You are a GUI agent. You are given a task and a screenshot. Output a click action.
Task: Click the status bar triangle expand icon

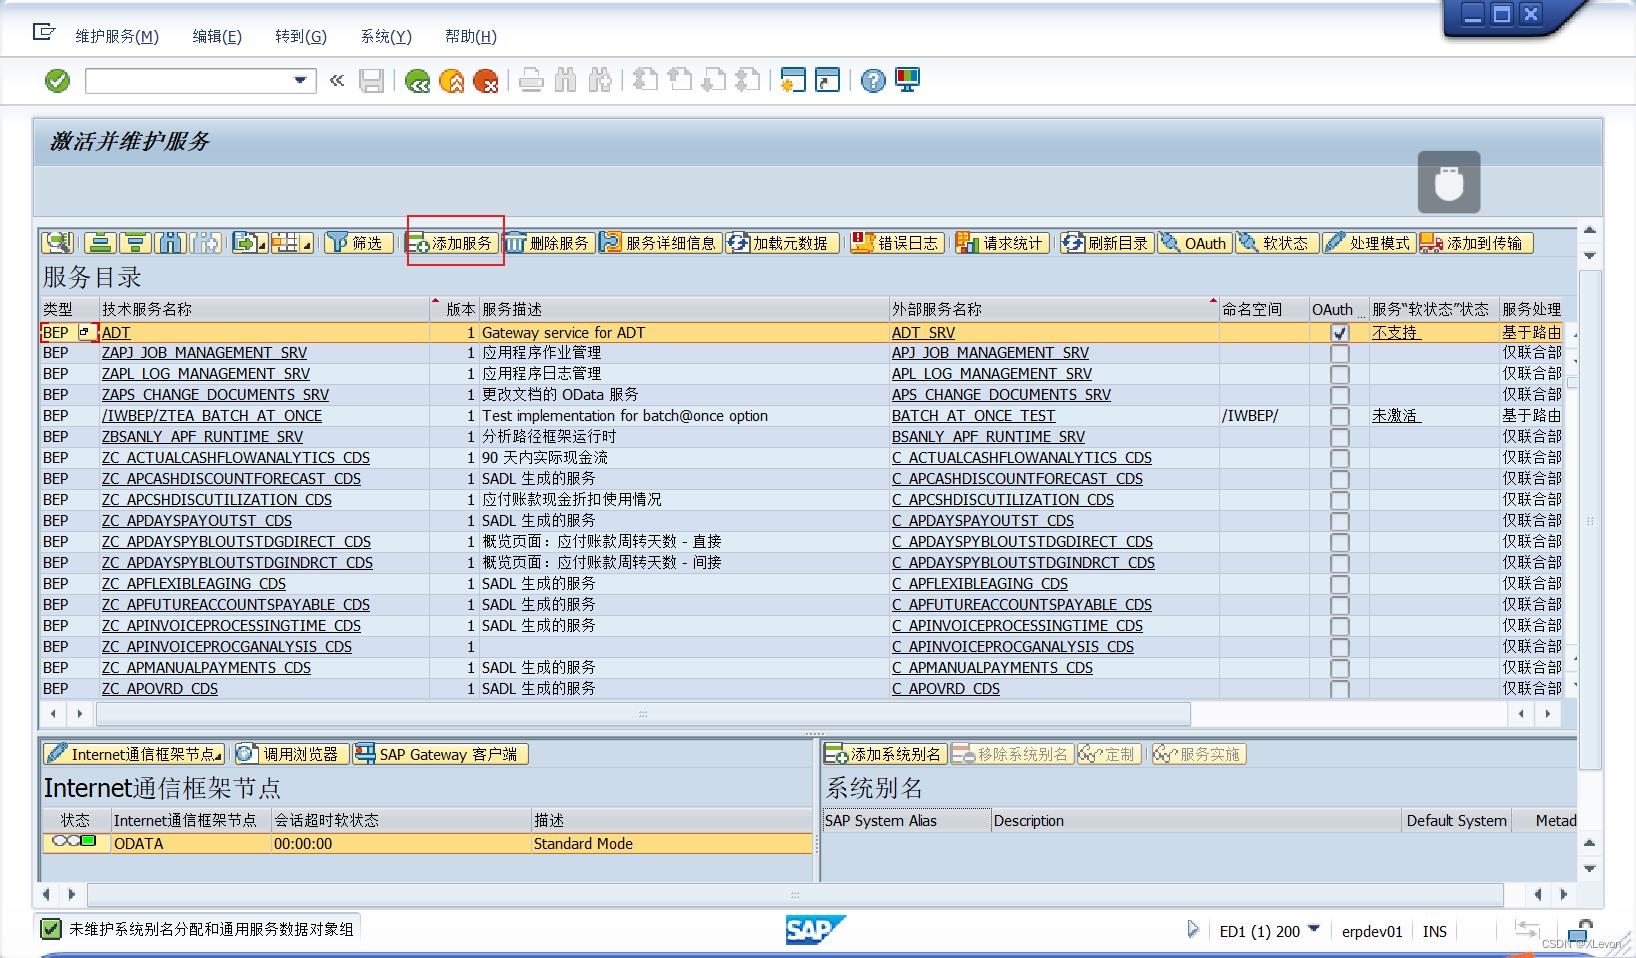point(1192,930)
